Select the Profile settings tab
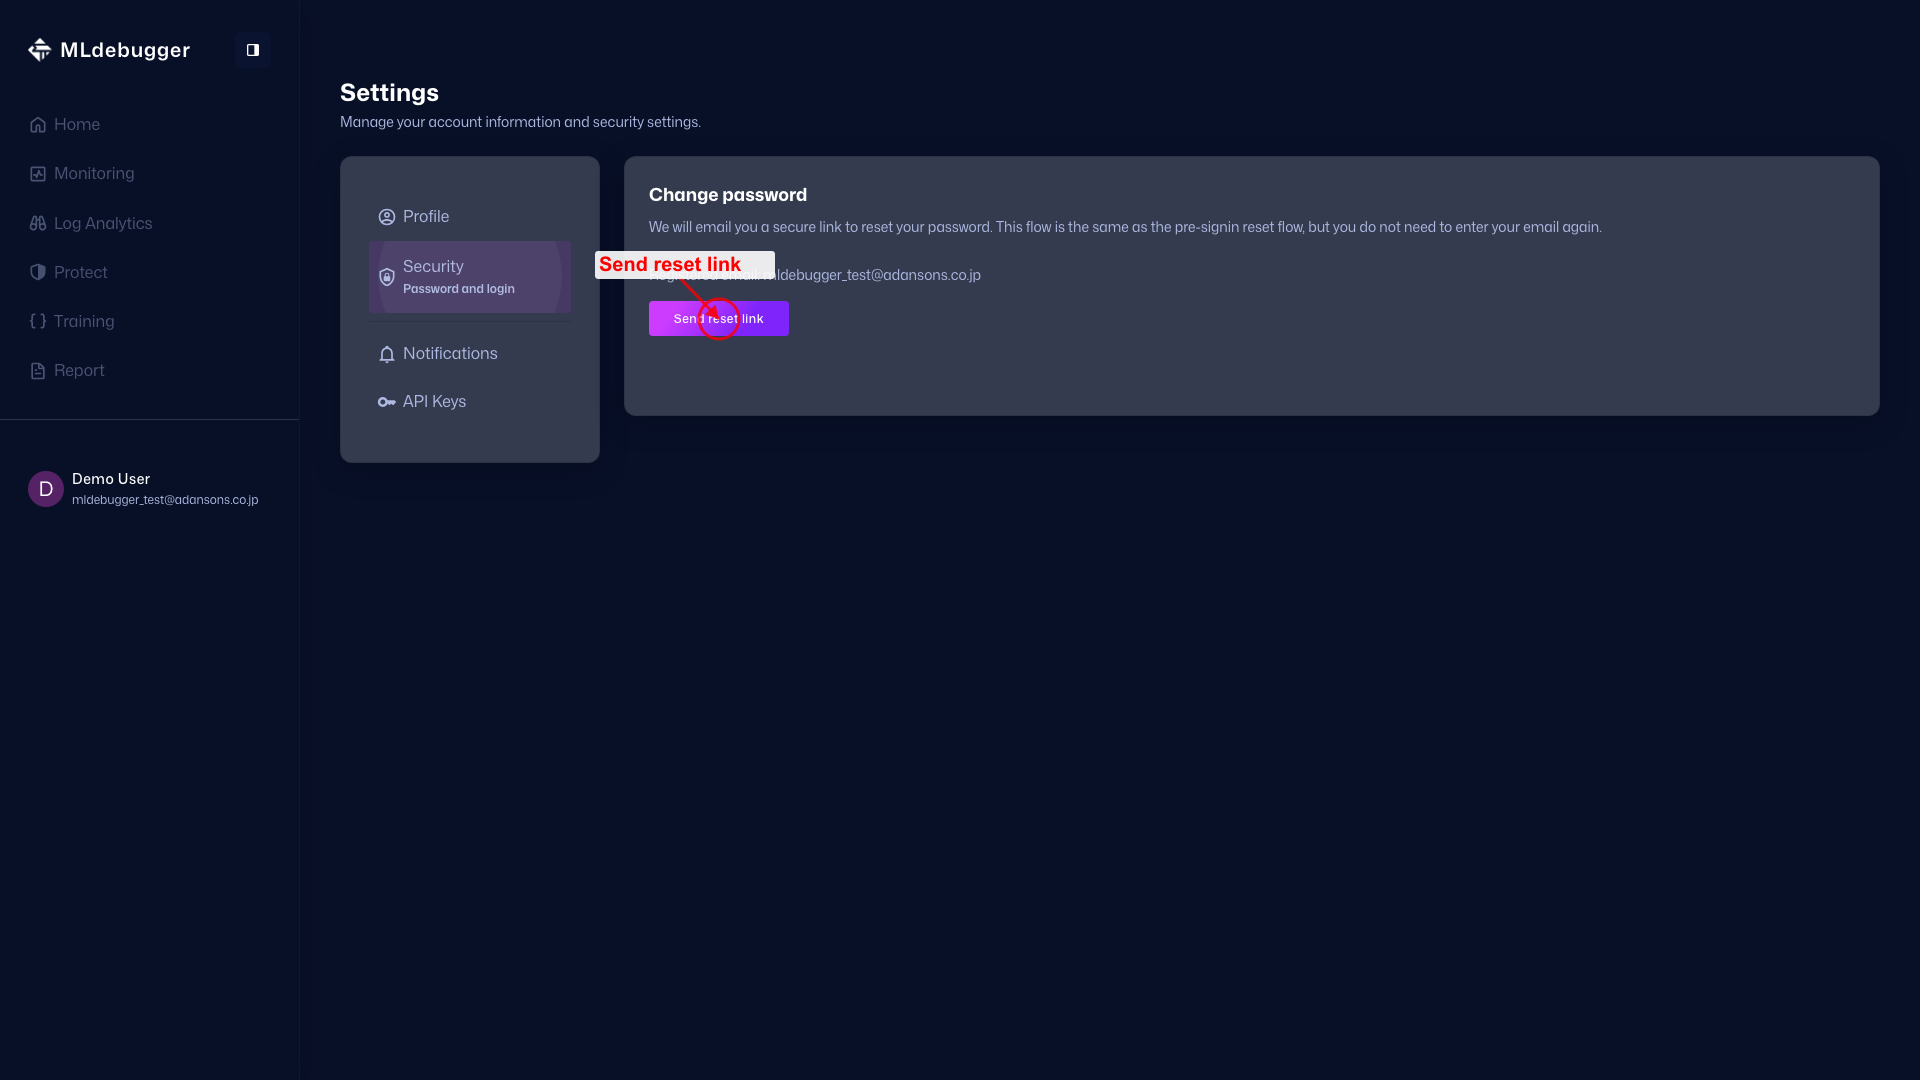 click(x=425, y=217)
